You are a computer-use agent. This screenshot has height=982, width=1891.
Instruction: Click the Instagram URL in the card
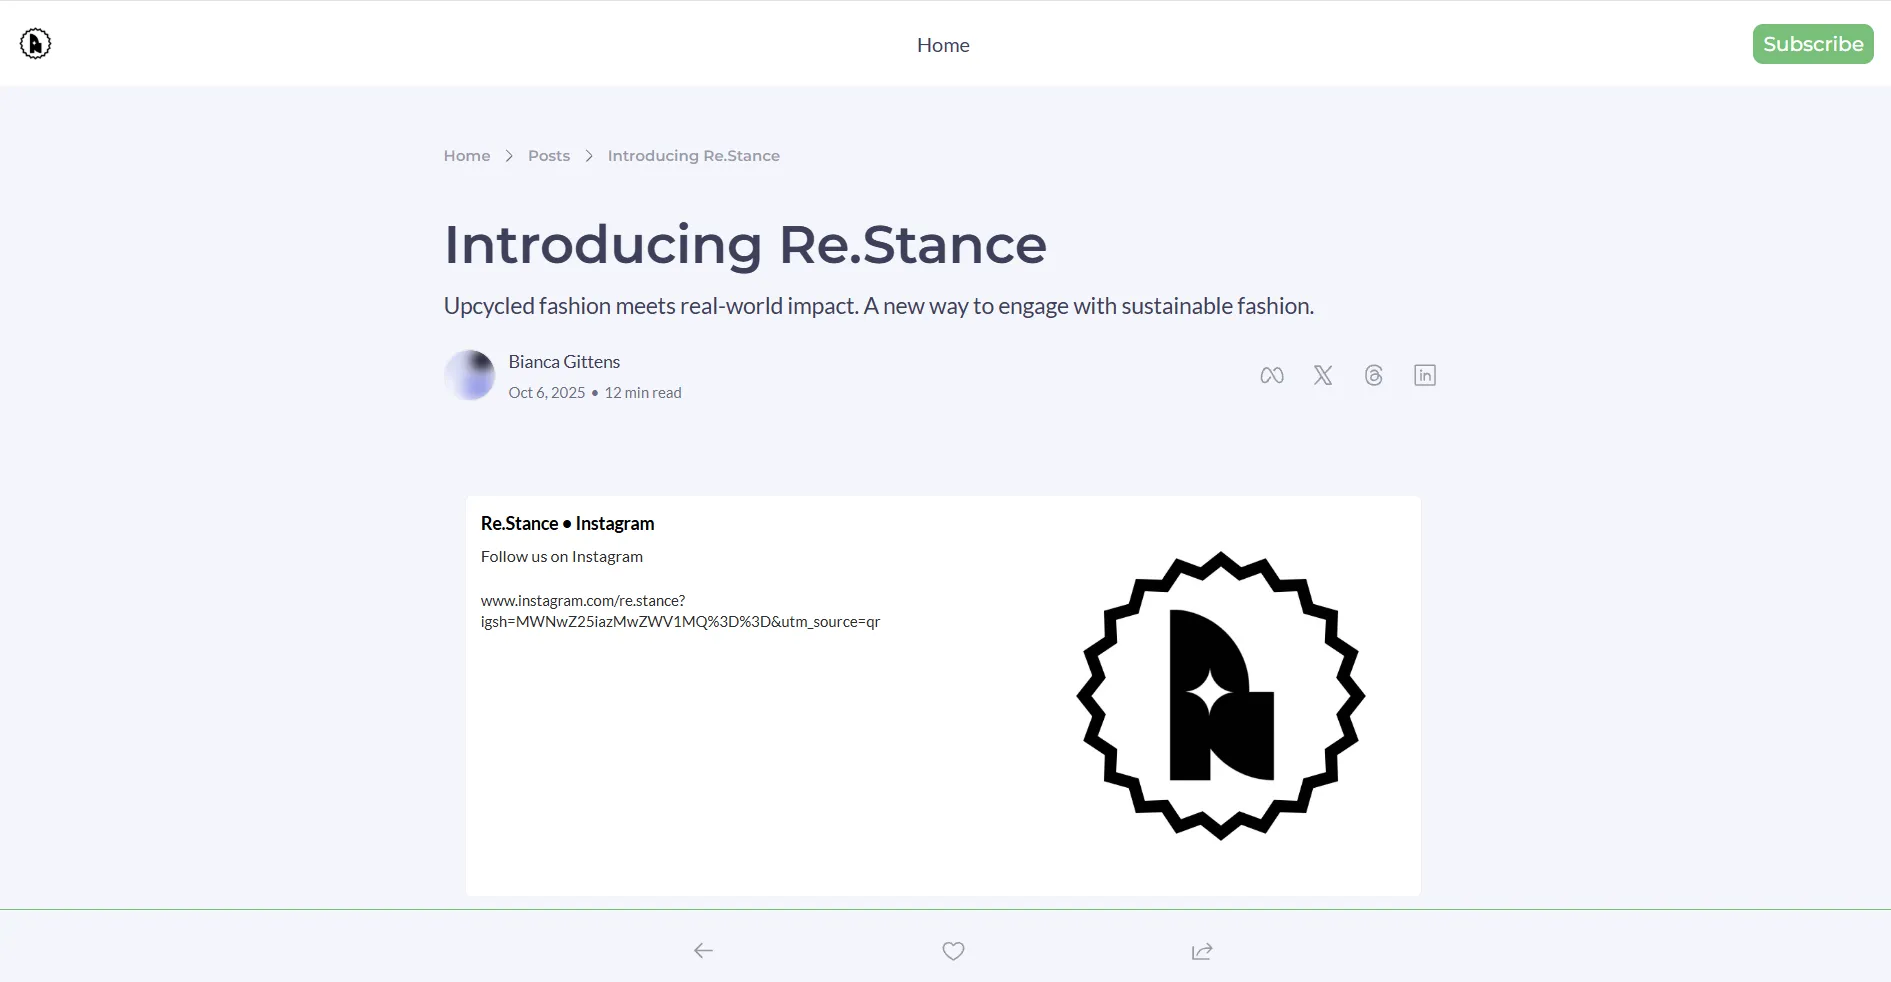680,611
